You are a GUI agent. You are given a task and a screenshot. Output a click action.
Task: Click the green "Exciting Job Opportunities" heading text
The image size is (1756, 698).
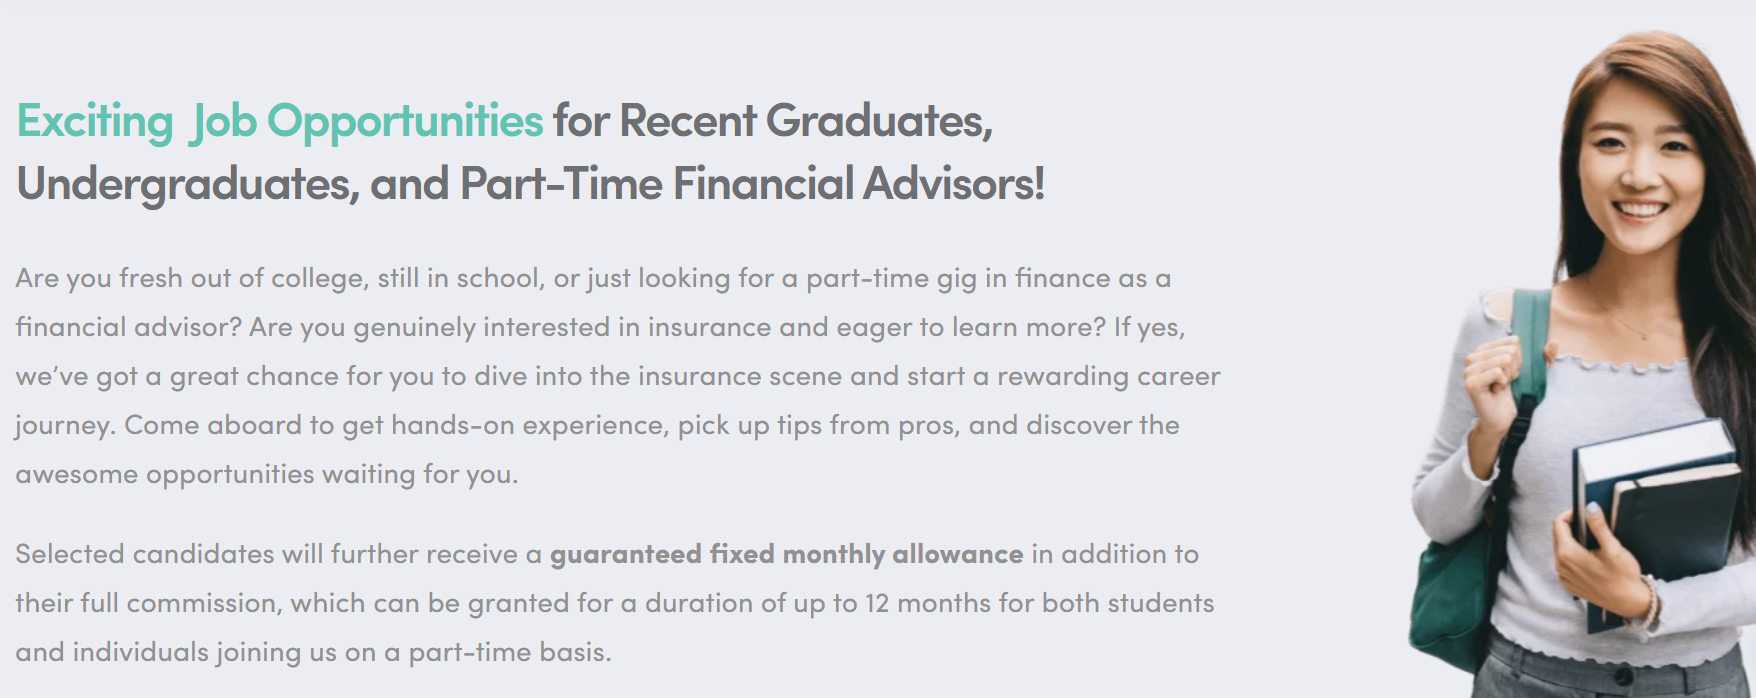pos(279,122)
